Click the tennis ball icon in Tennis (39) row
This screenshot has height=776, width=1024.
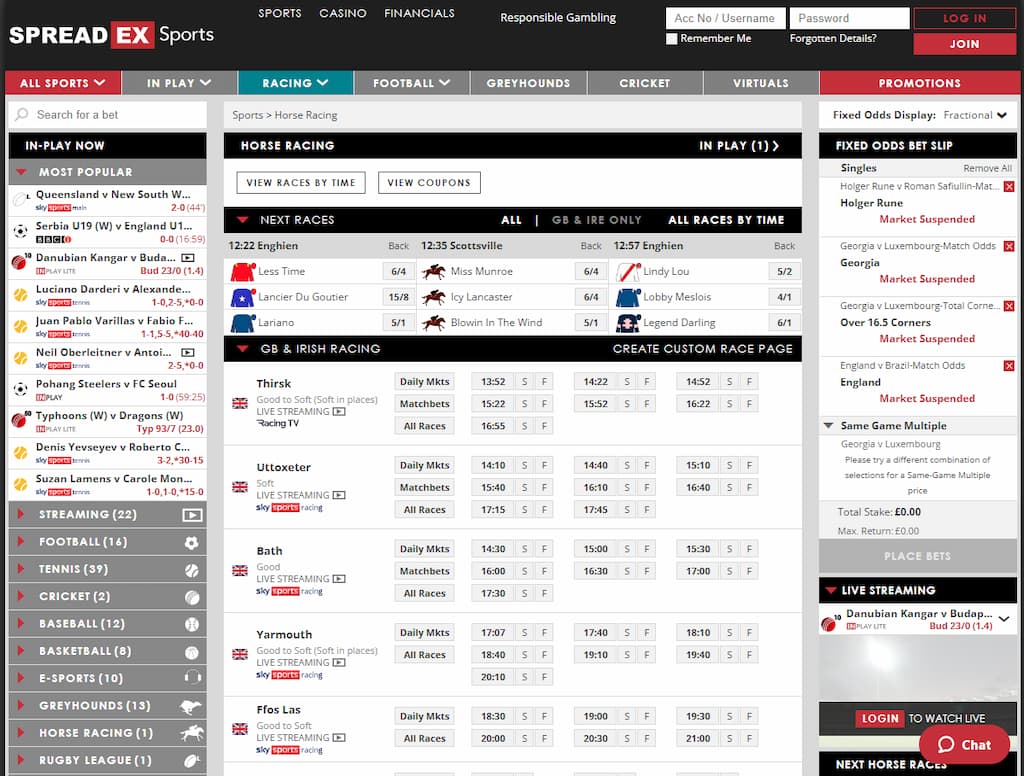pos(191,570)
